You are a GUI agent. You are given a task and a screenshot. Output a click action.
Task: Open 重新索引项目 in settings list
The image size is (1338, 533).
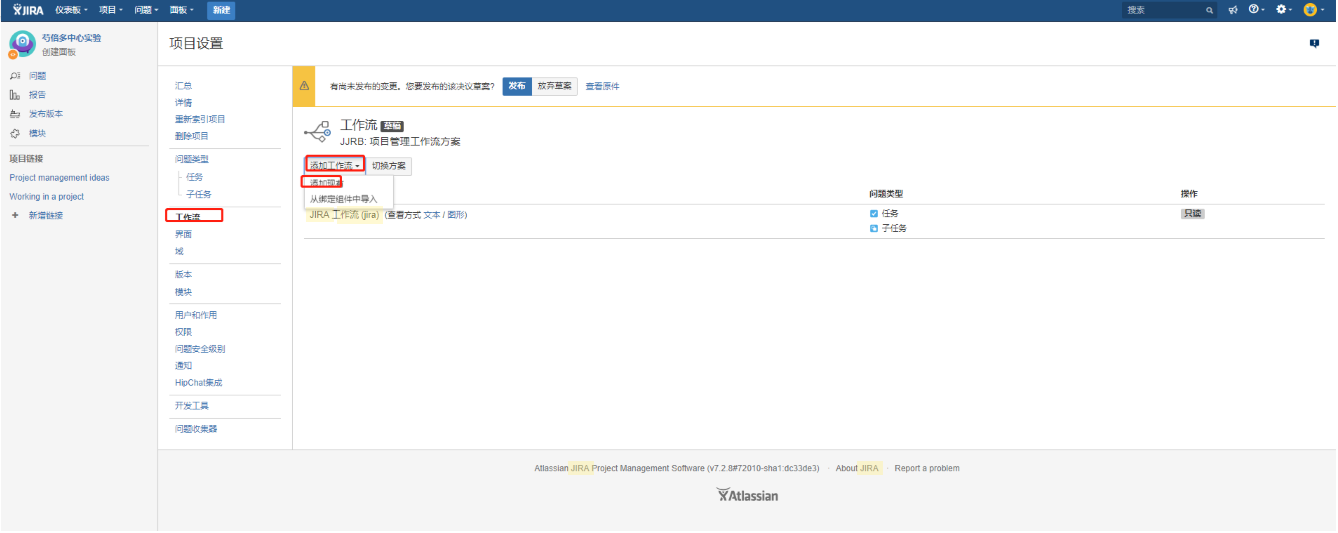(200, 119)
